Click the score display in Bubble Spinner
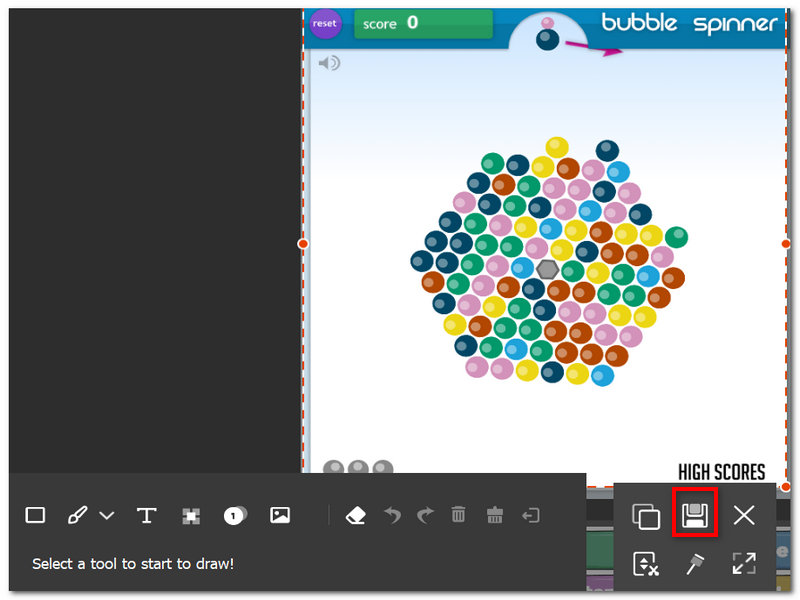This screenshot has width=800, height=600. pyautogui.click(x=423, y=23)
